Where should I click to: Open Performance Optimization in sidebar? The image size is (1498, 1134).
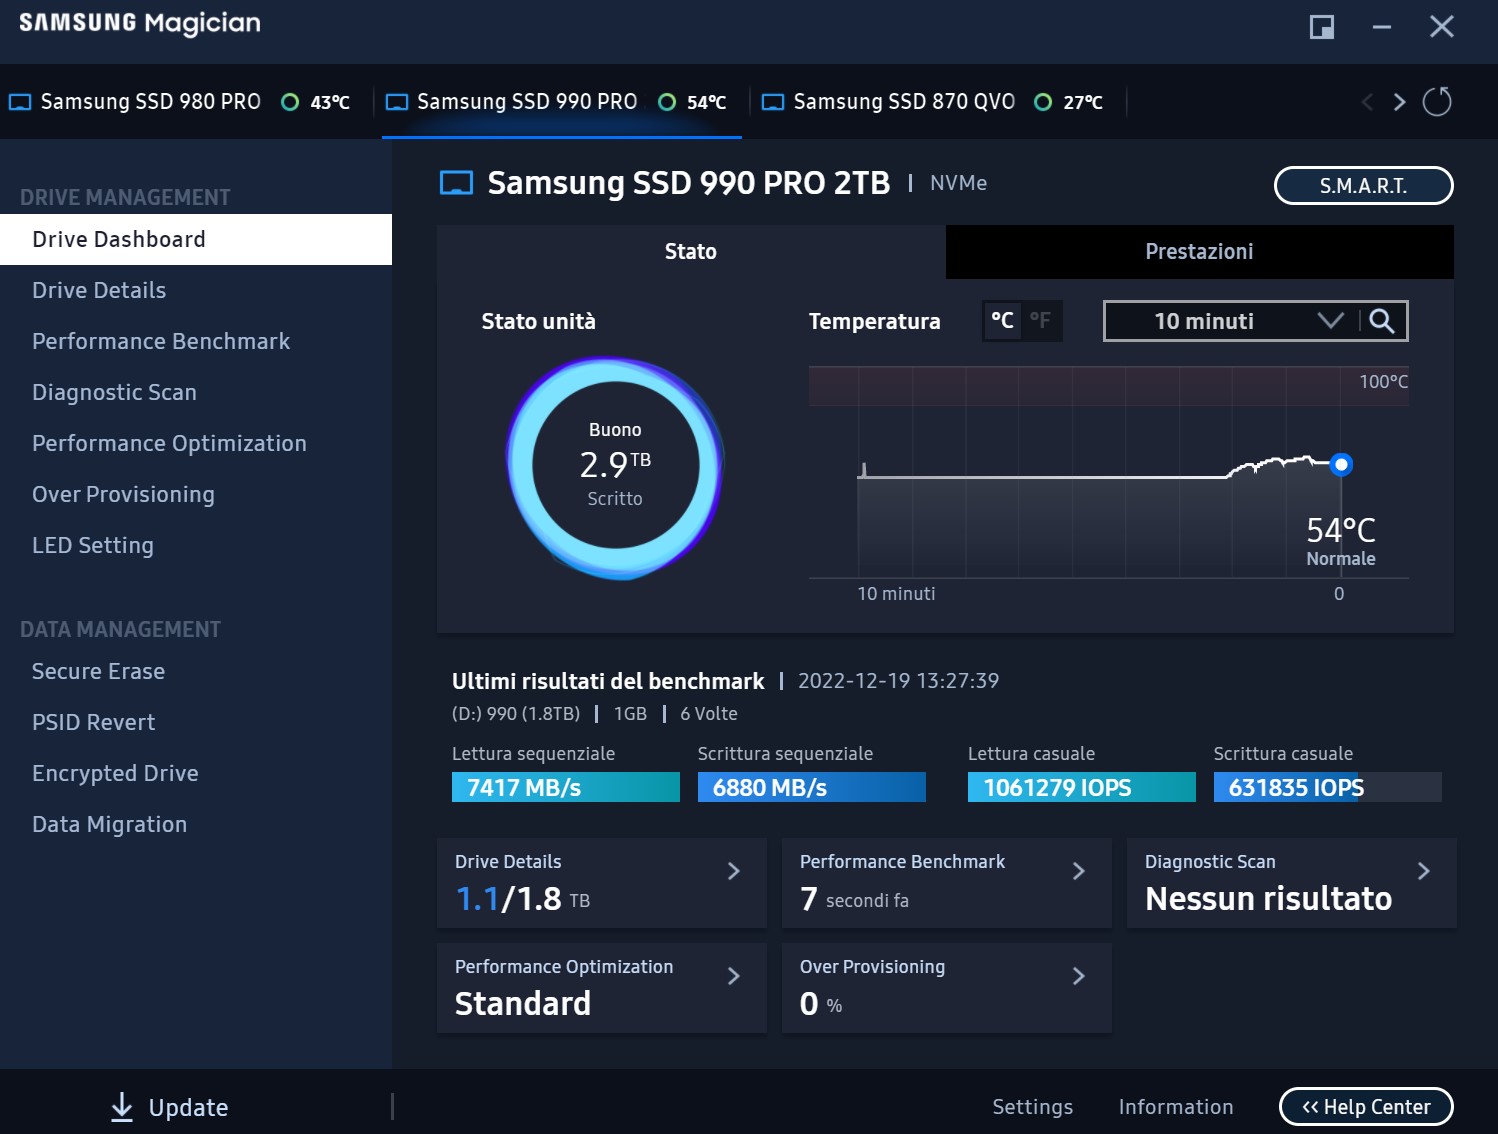click(196, 444)
